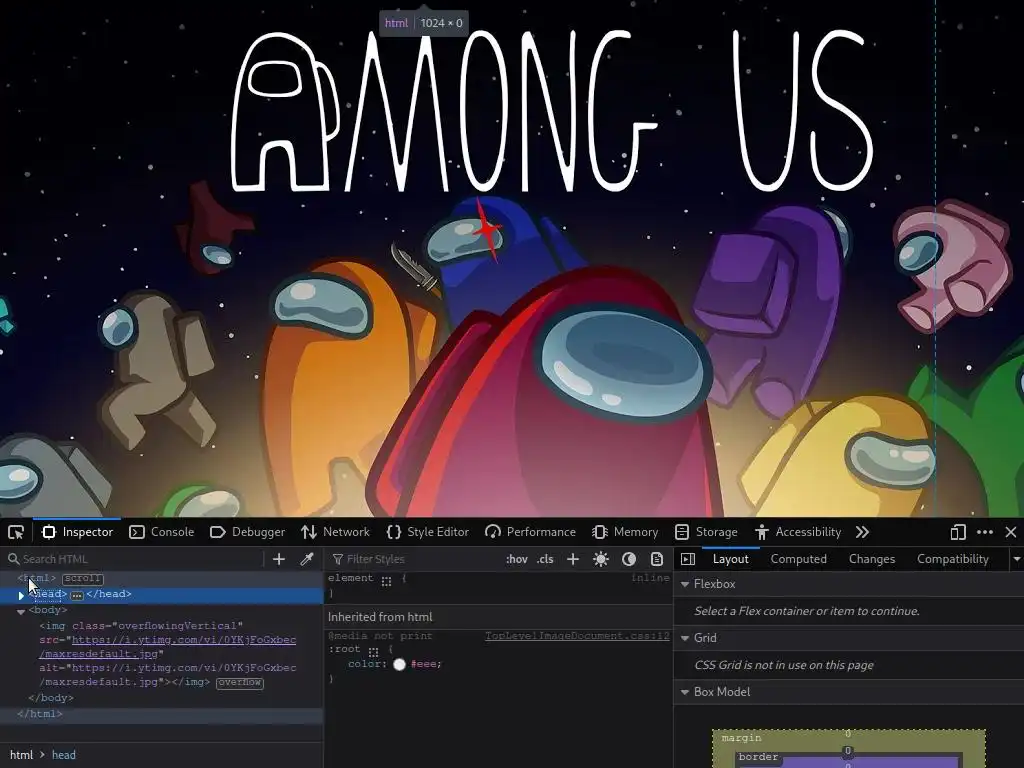The height and width of the screenshot is (768, 1024).
Task: Open the sidebar tabs overflow dropdown
Action: [1016, 559]
